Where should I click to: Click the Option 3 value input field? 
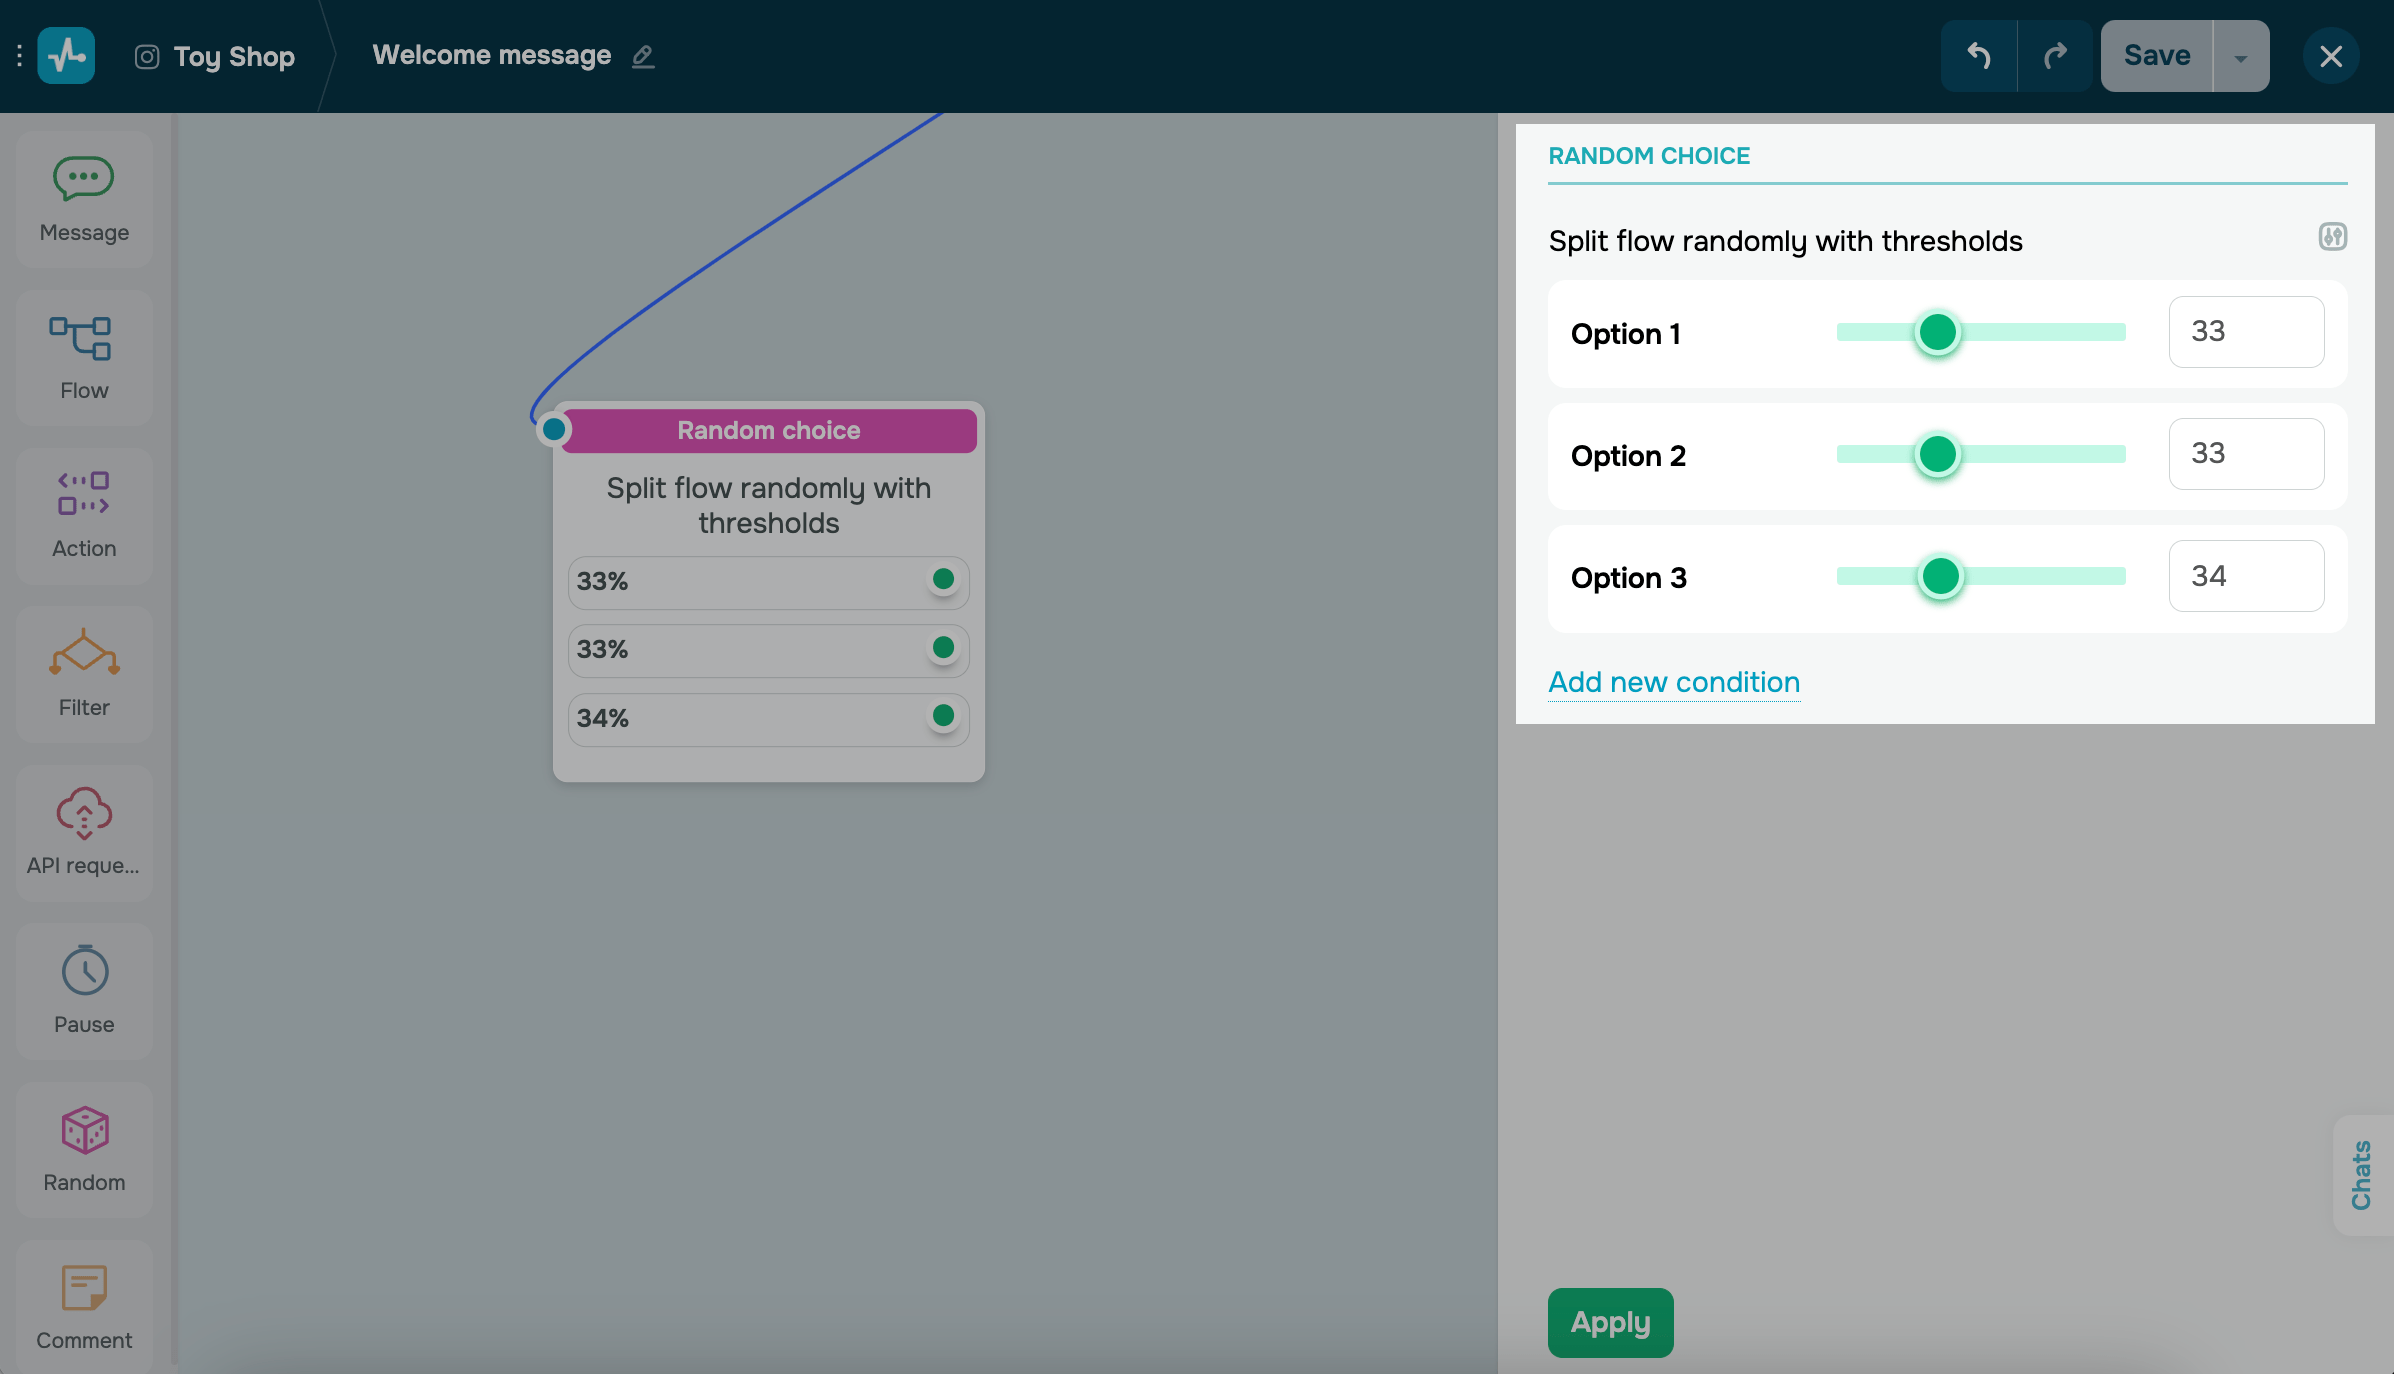click(x=2246, y=576)
